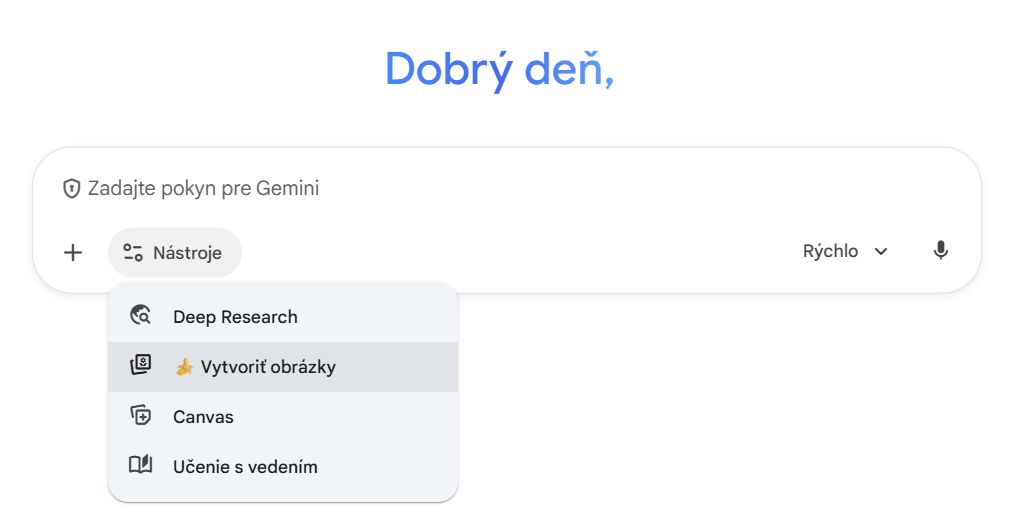This screenshot has height=529, width=1033.
Task: Select the Canvas option text
Action: (203, 417)
